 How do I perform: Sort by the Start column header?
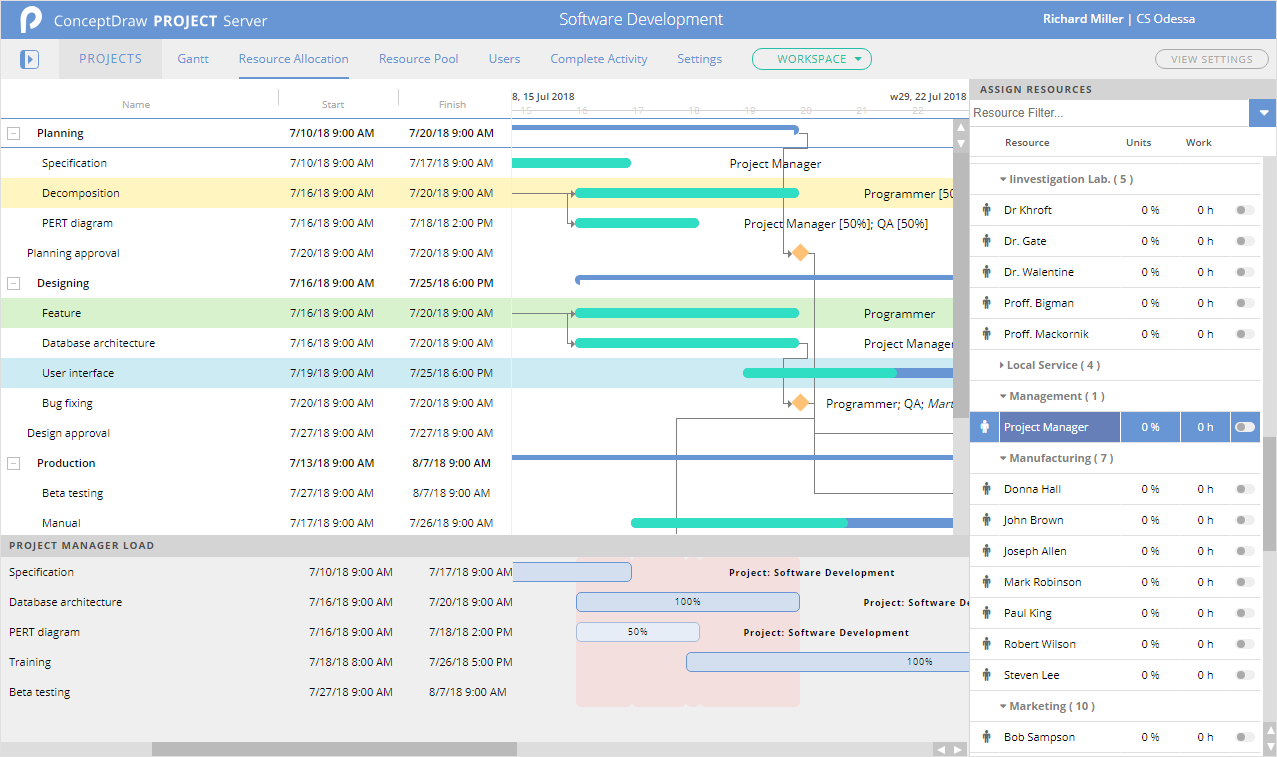[333, 104]
